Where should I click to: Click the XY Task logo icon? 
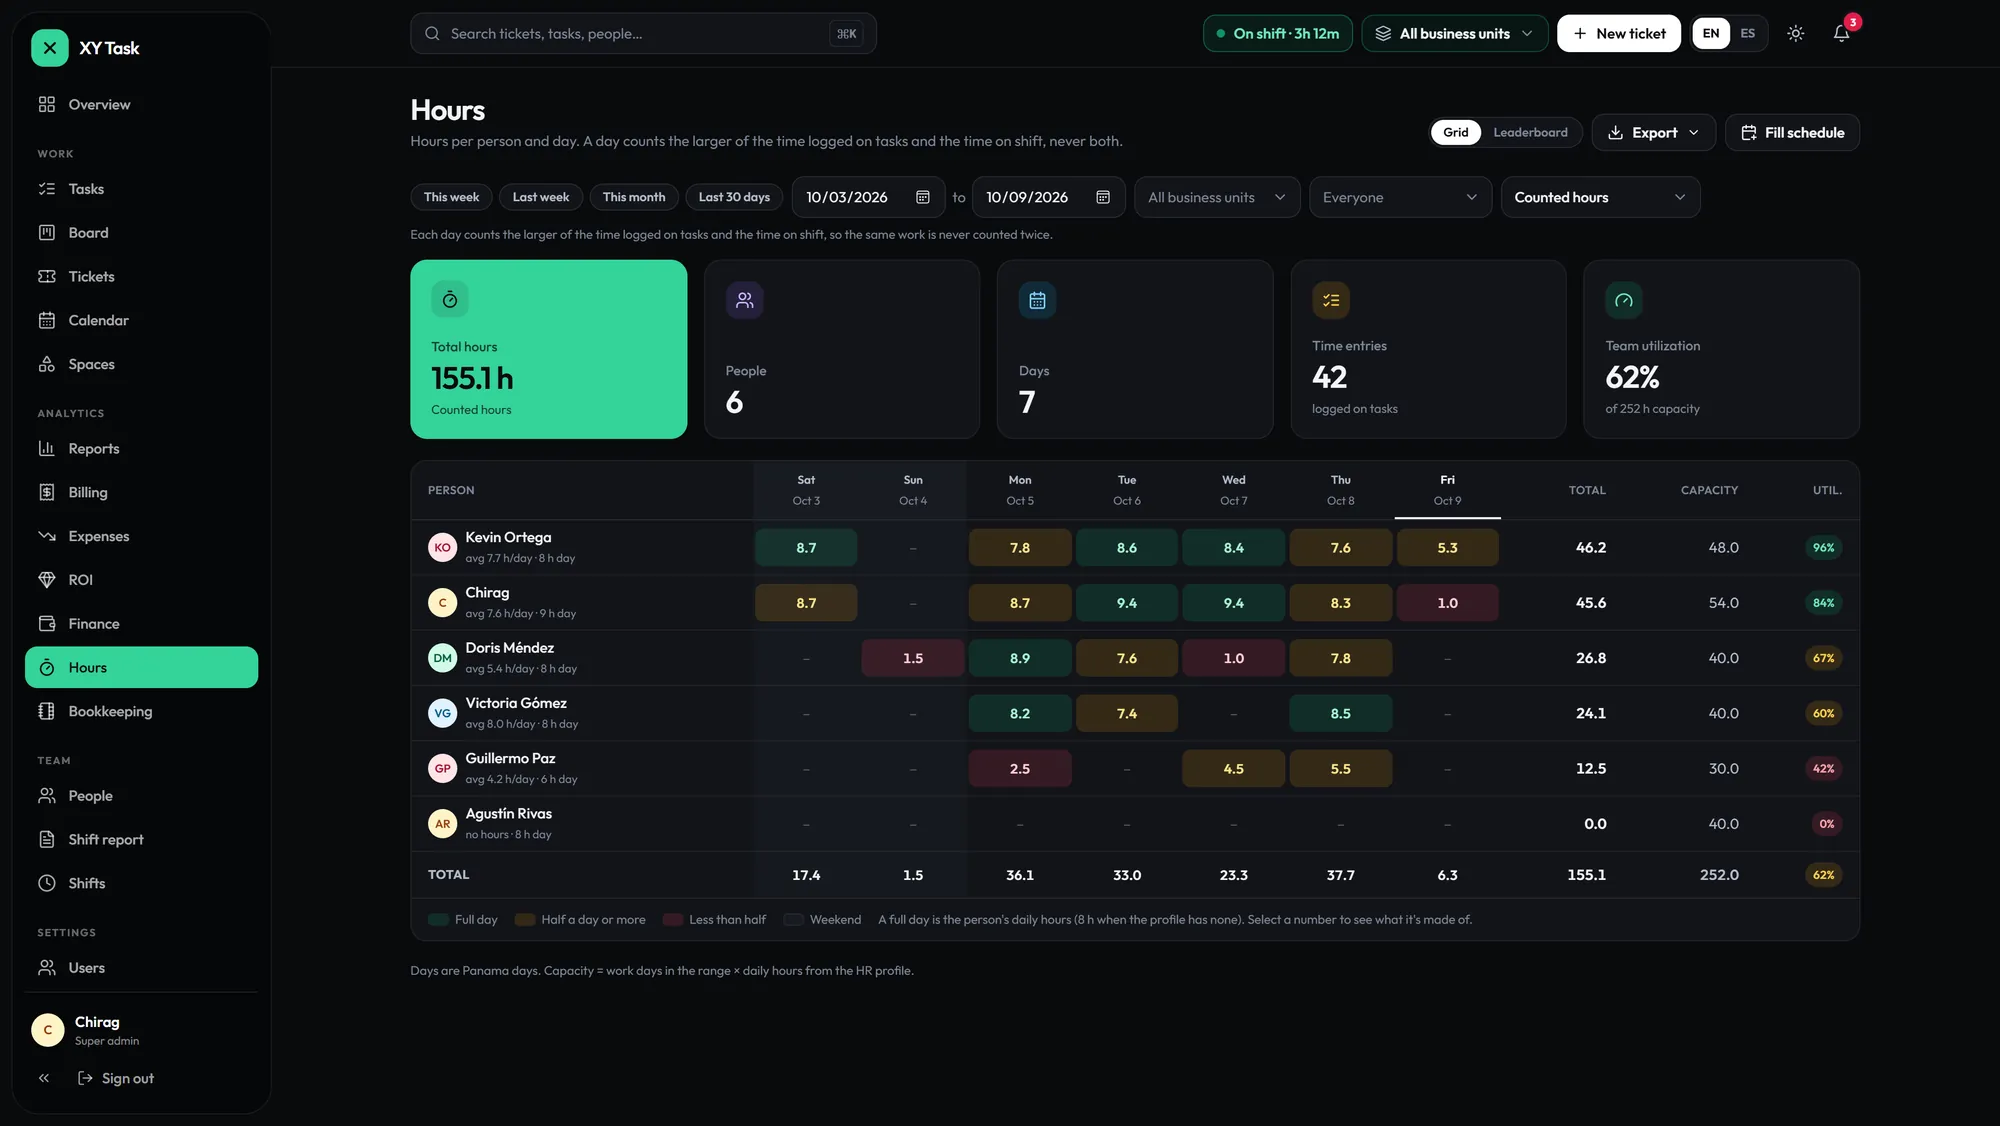coord(49,48)
